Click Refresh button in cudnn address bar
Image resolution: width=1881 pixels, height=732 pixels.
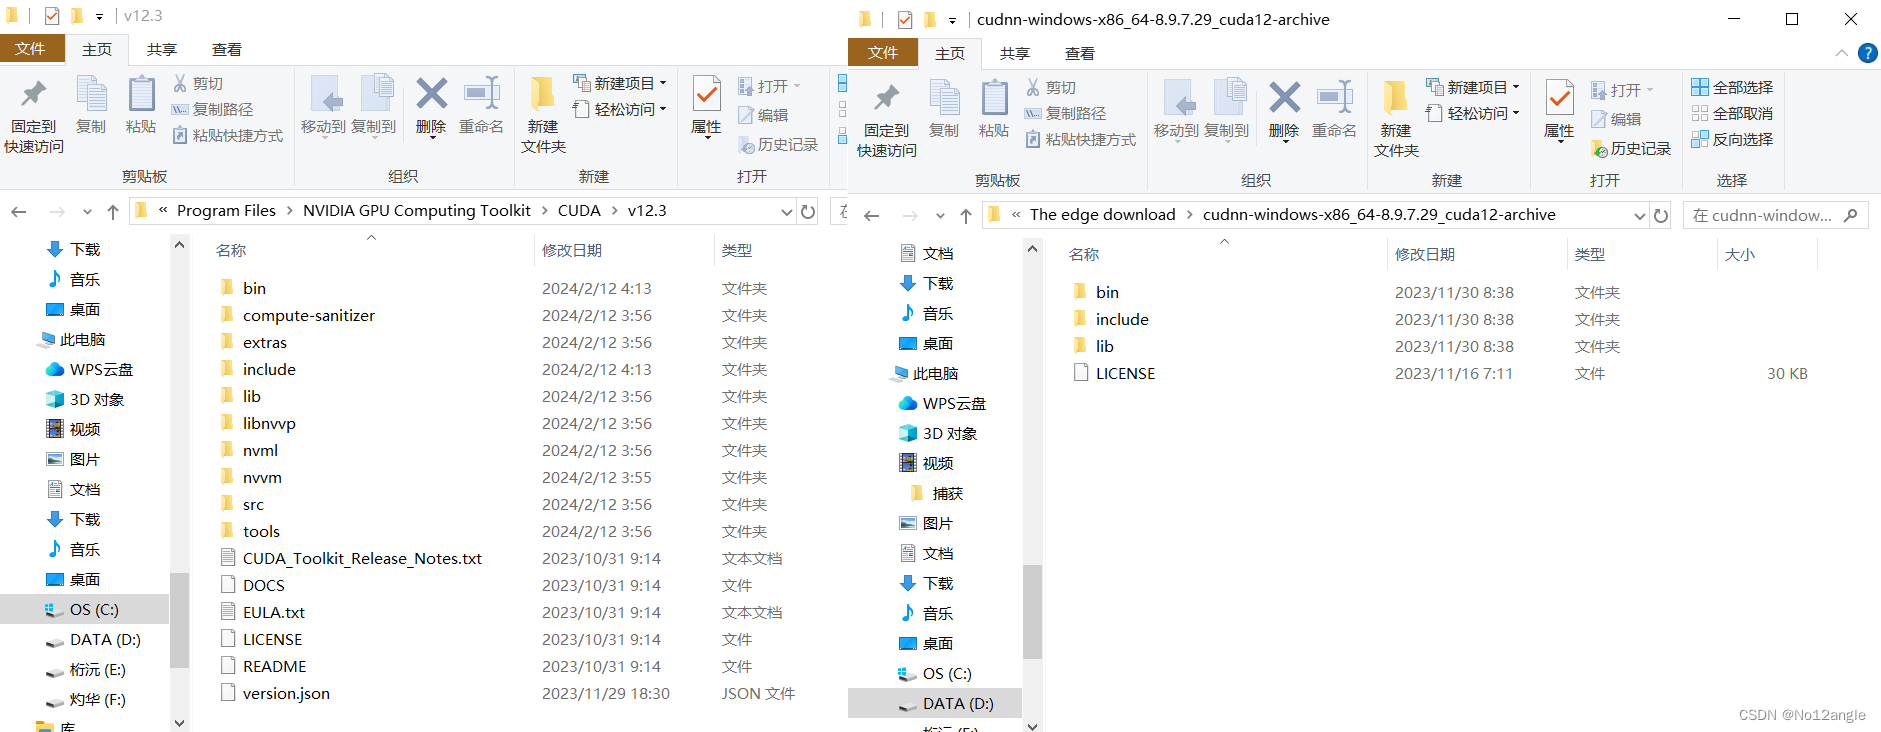[x=1661, y=215]
